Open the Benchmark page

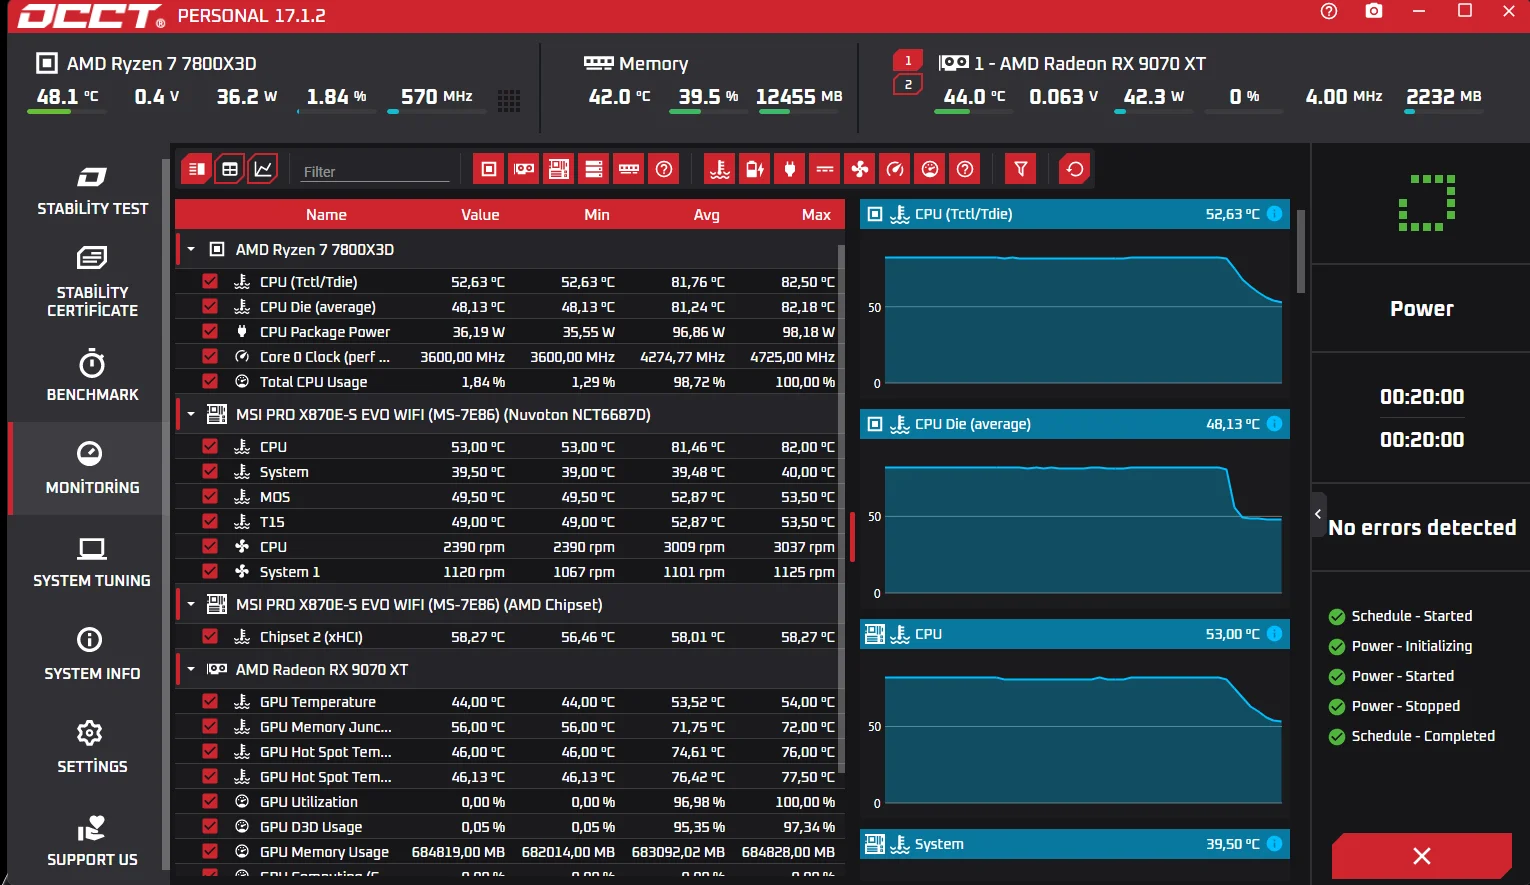pos(92,376)
